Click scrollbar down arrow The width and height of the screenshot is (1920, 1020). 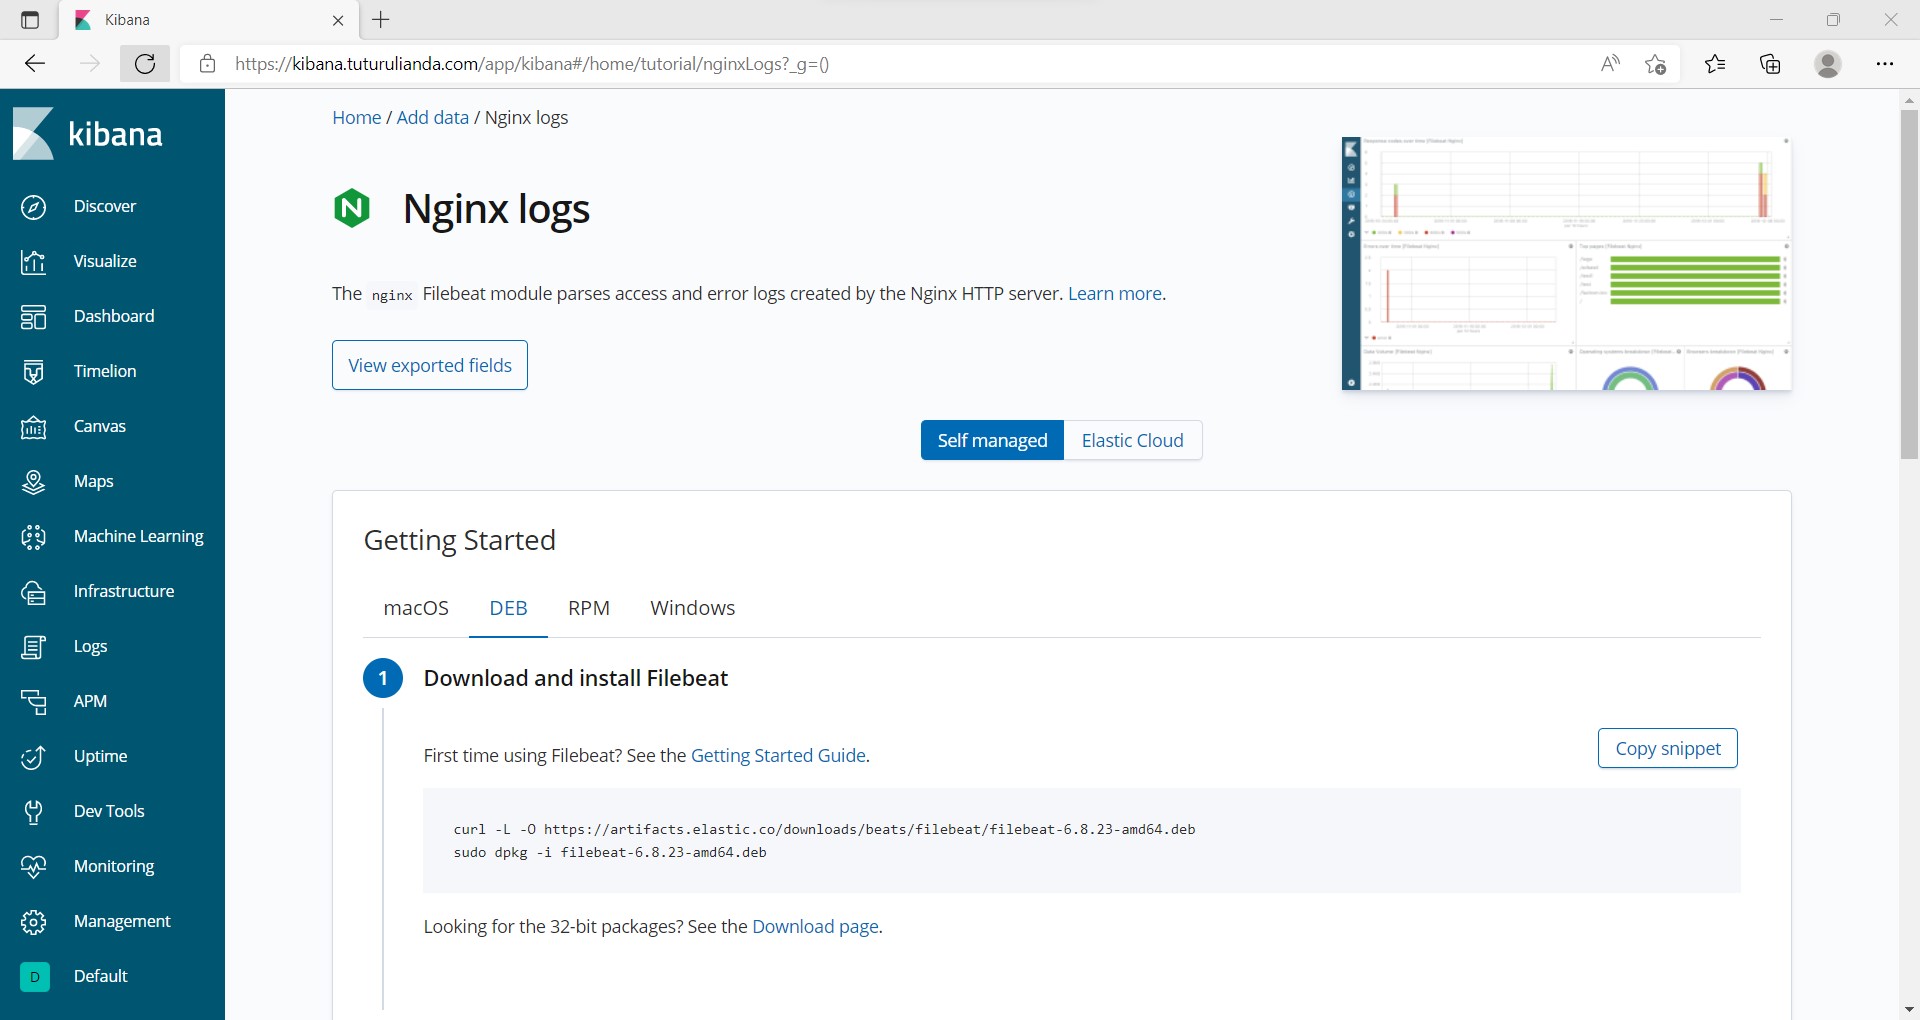[1909, 1009]
